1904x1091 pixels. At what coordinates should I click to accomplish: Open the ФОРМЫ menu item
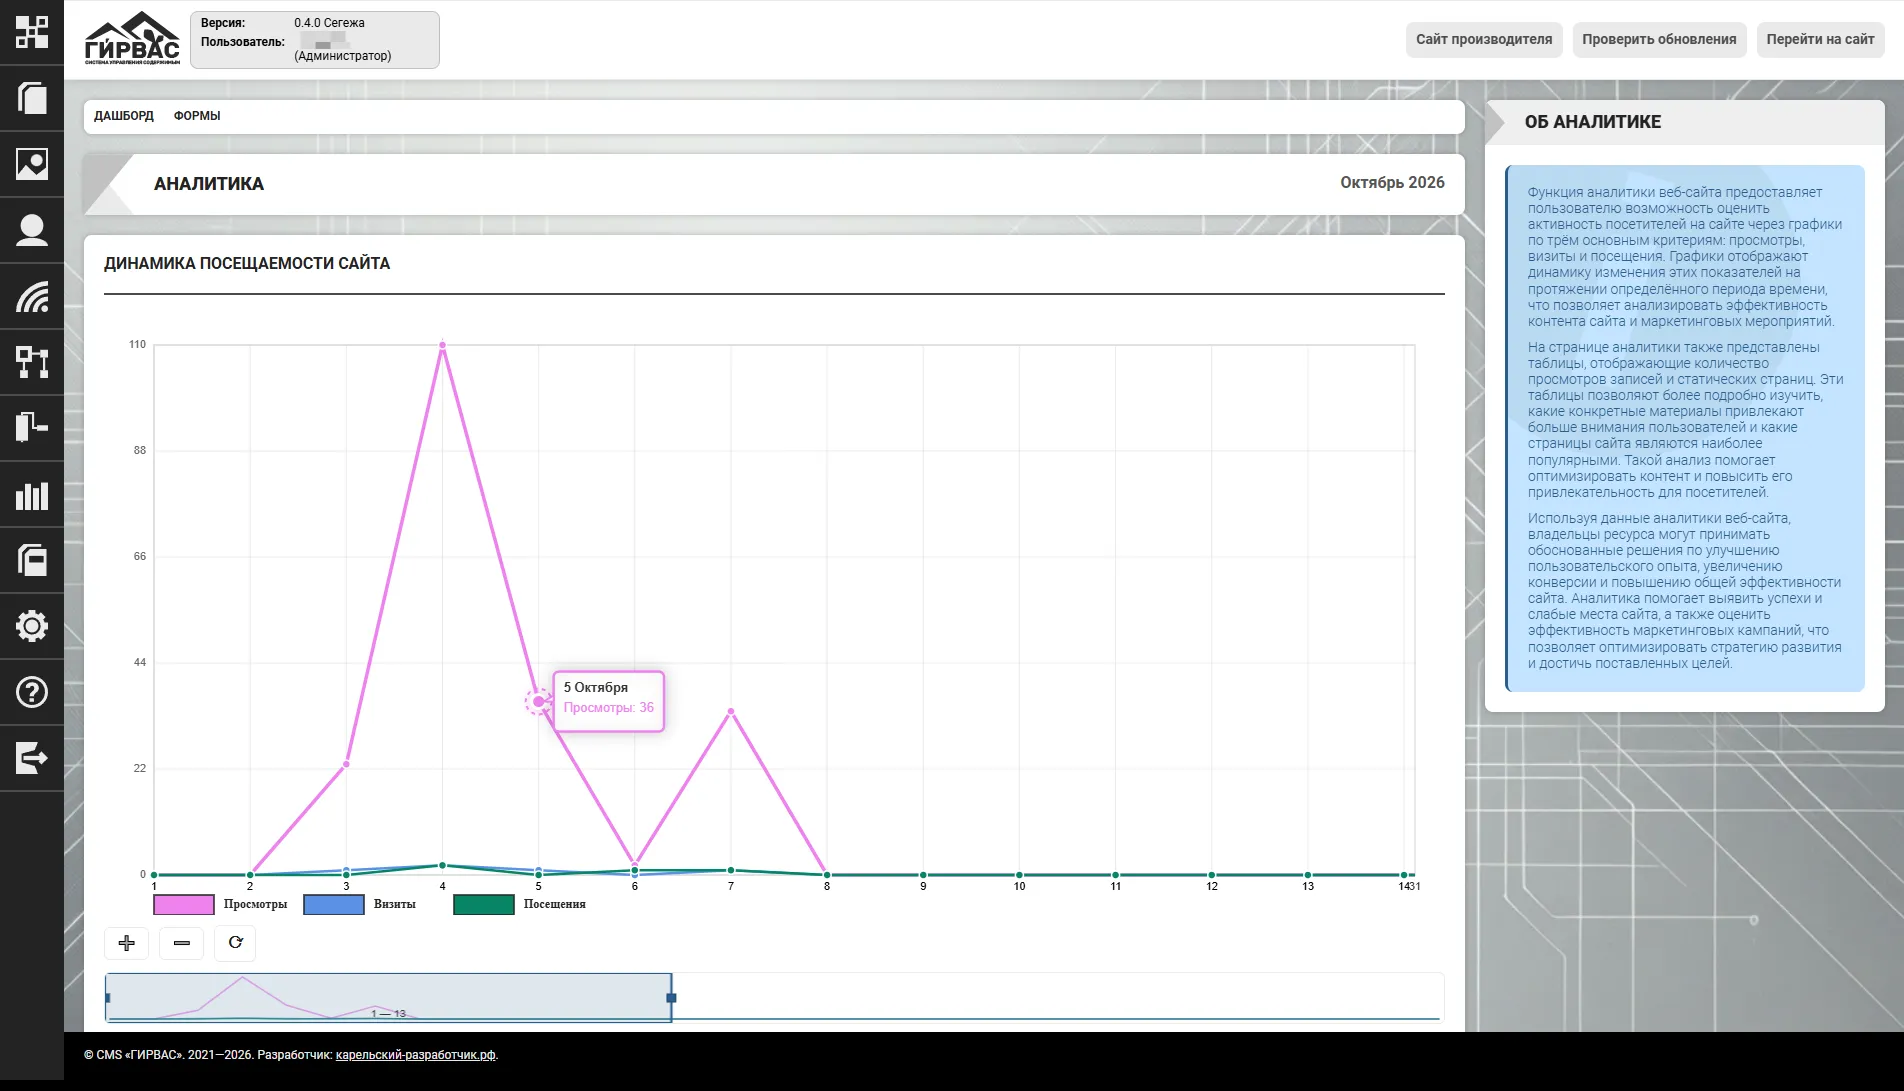(197, 116)
